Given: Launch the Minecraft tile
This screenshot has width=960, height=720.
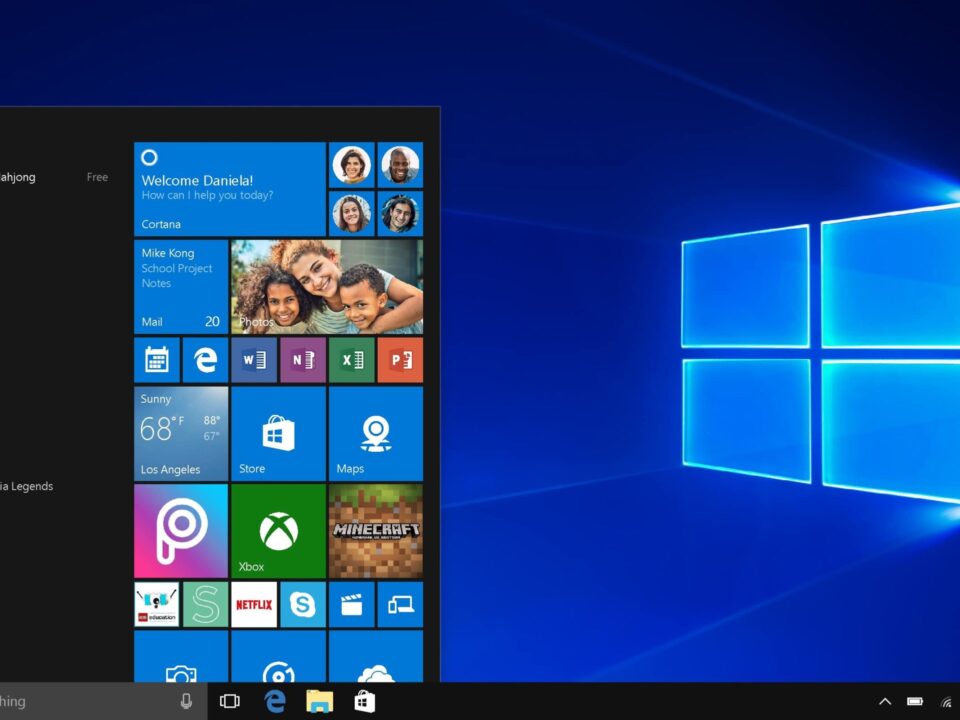Looking at the screenshot, I should click(x=376, y=530).
